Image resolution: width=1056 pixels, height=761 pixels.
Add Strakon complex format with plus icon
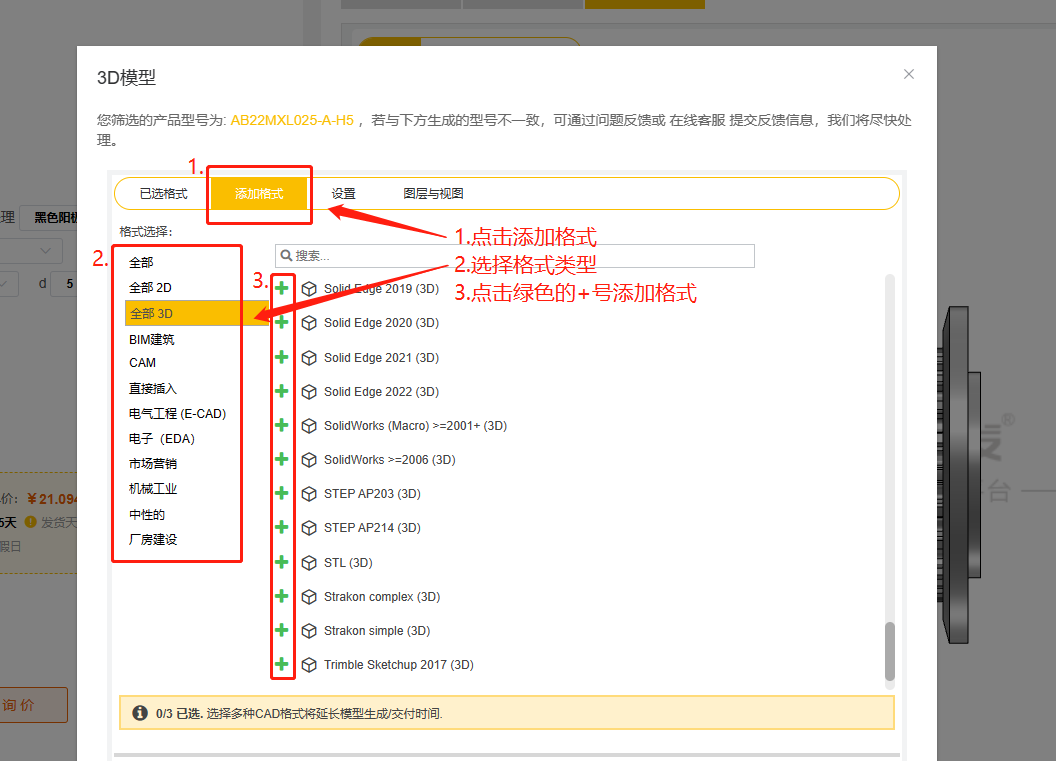click(x=282, y=596)
